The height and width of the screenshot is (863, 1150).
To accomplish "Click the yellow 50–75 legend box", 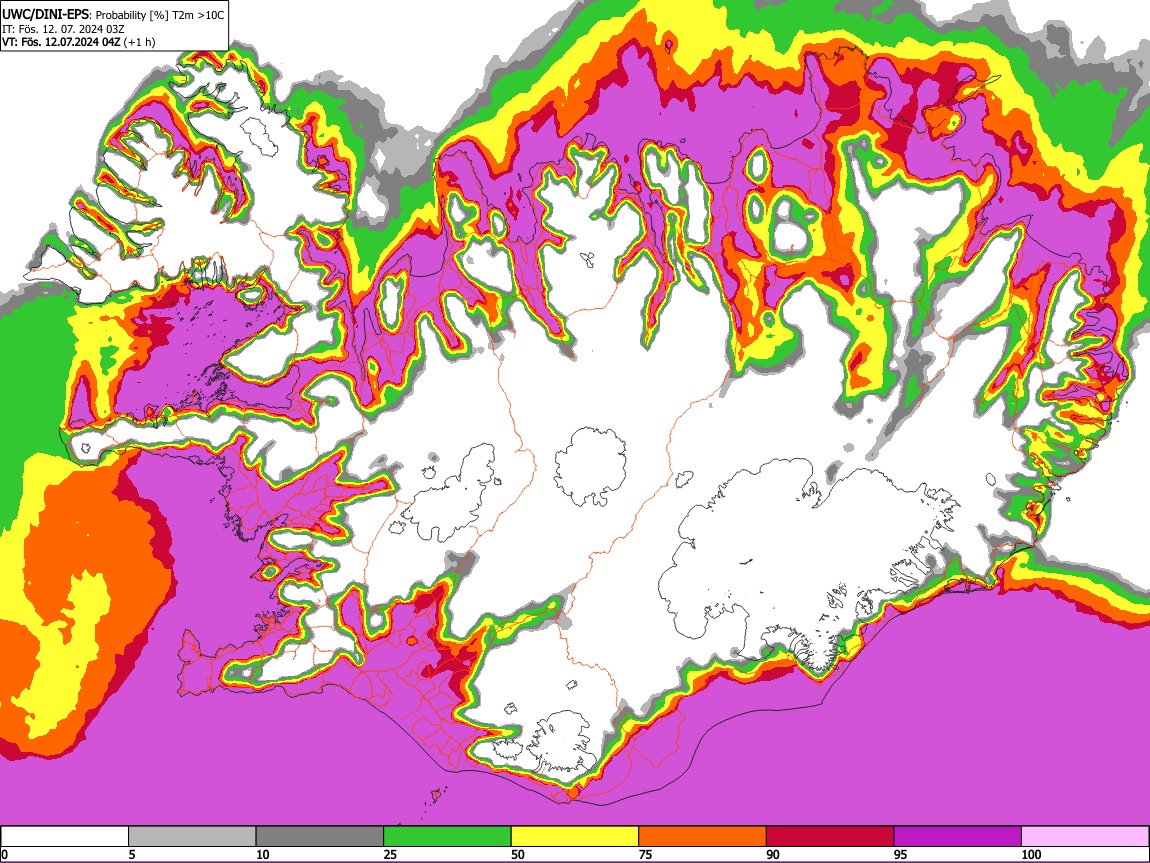I will point(575,837).
